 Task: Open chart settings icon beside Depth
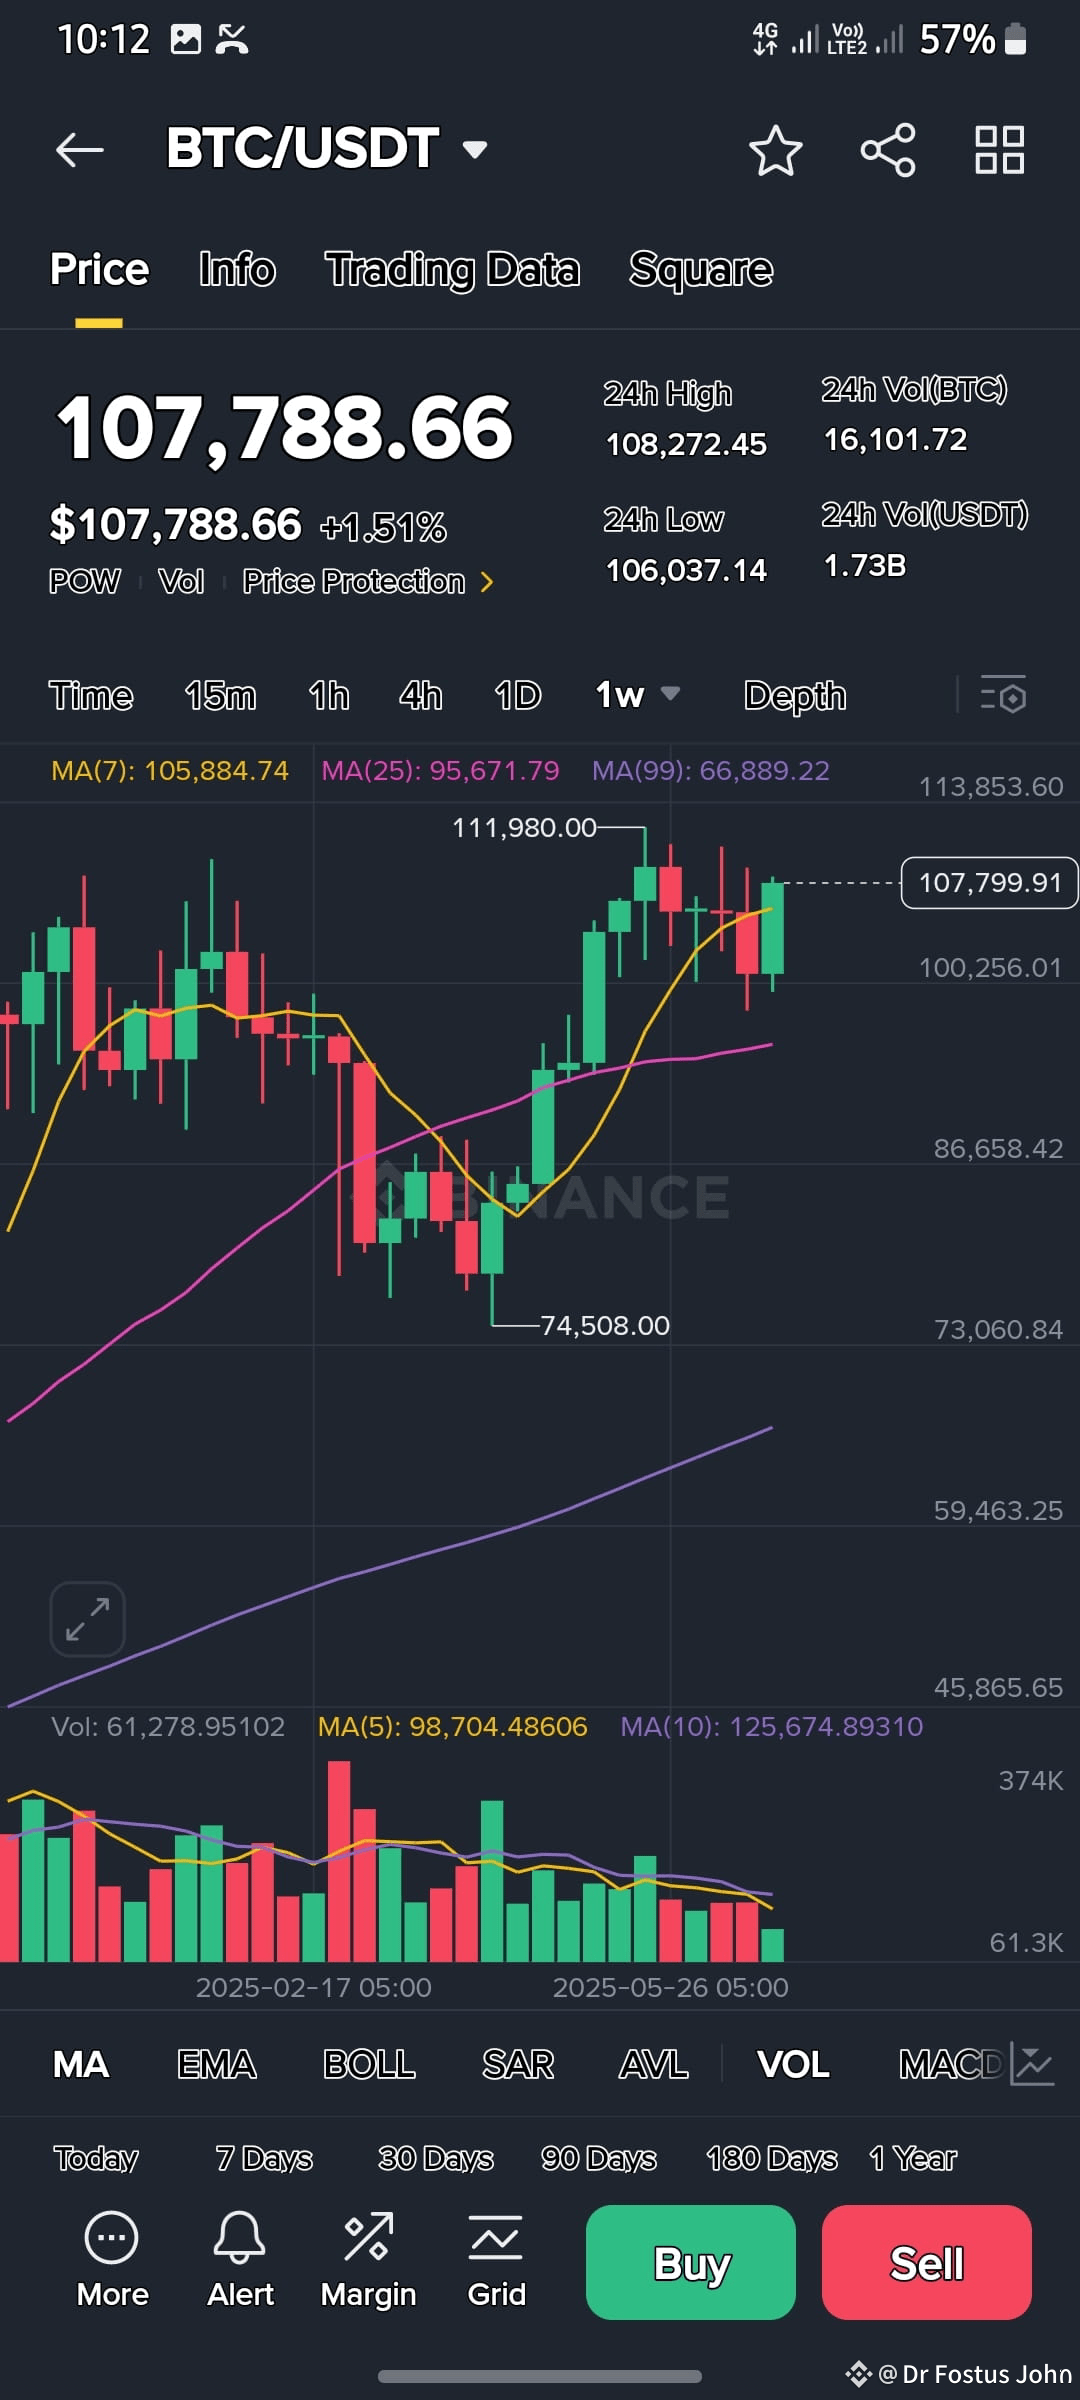tap(1003, 695)
